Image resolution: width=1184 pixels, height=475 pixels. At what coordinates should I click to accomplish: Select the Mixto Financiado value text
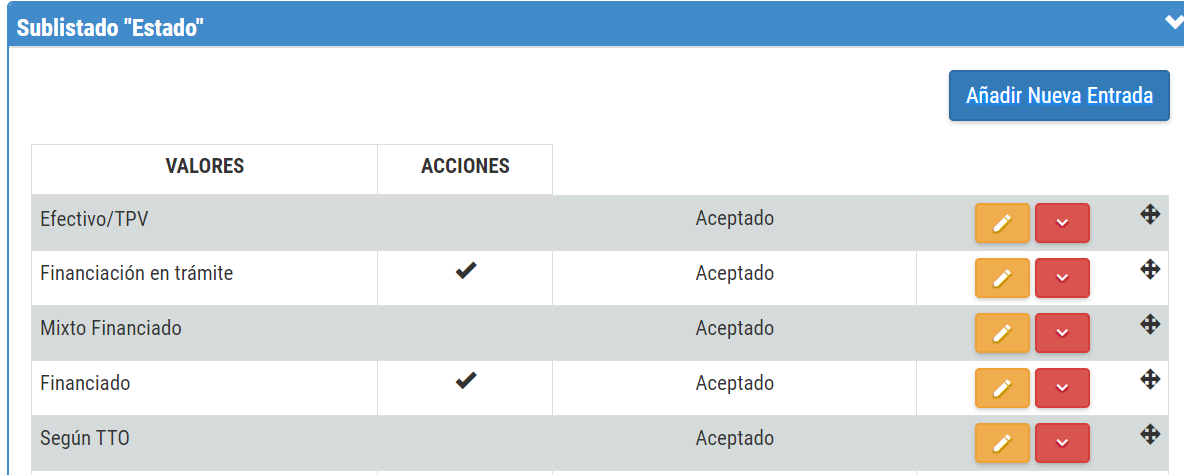tap(110, 328)
